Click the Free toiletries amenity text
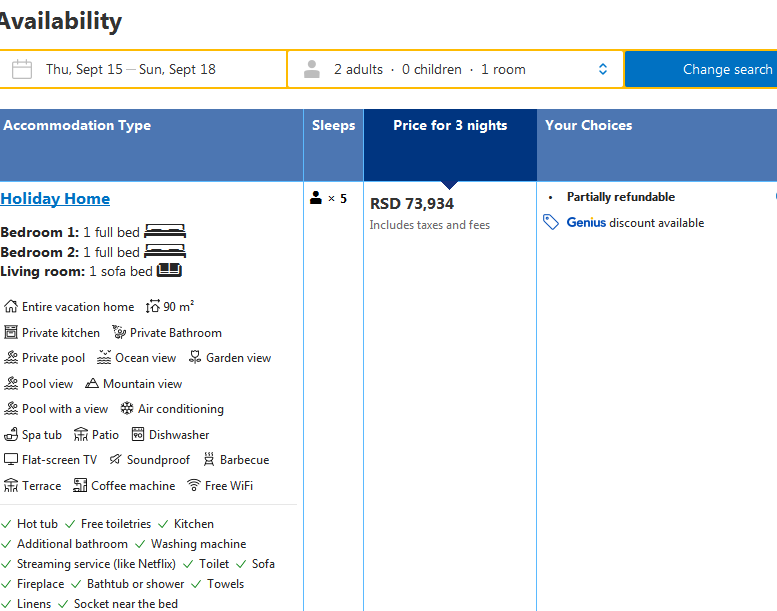Screen dimensions: 777x611 (x=116, y=524)
